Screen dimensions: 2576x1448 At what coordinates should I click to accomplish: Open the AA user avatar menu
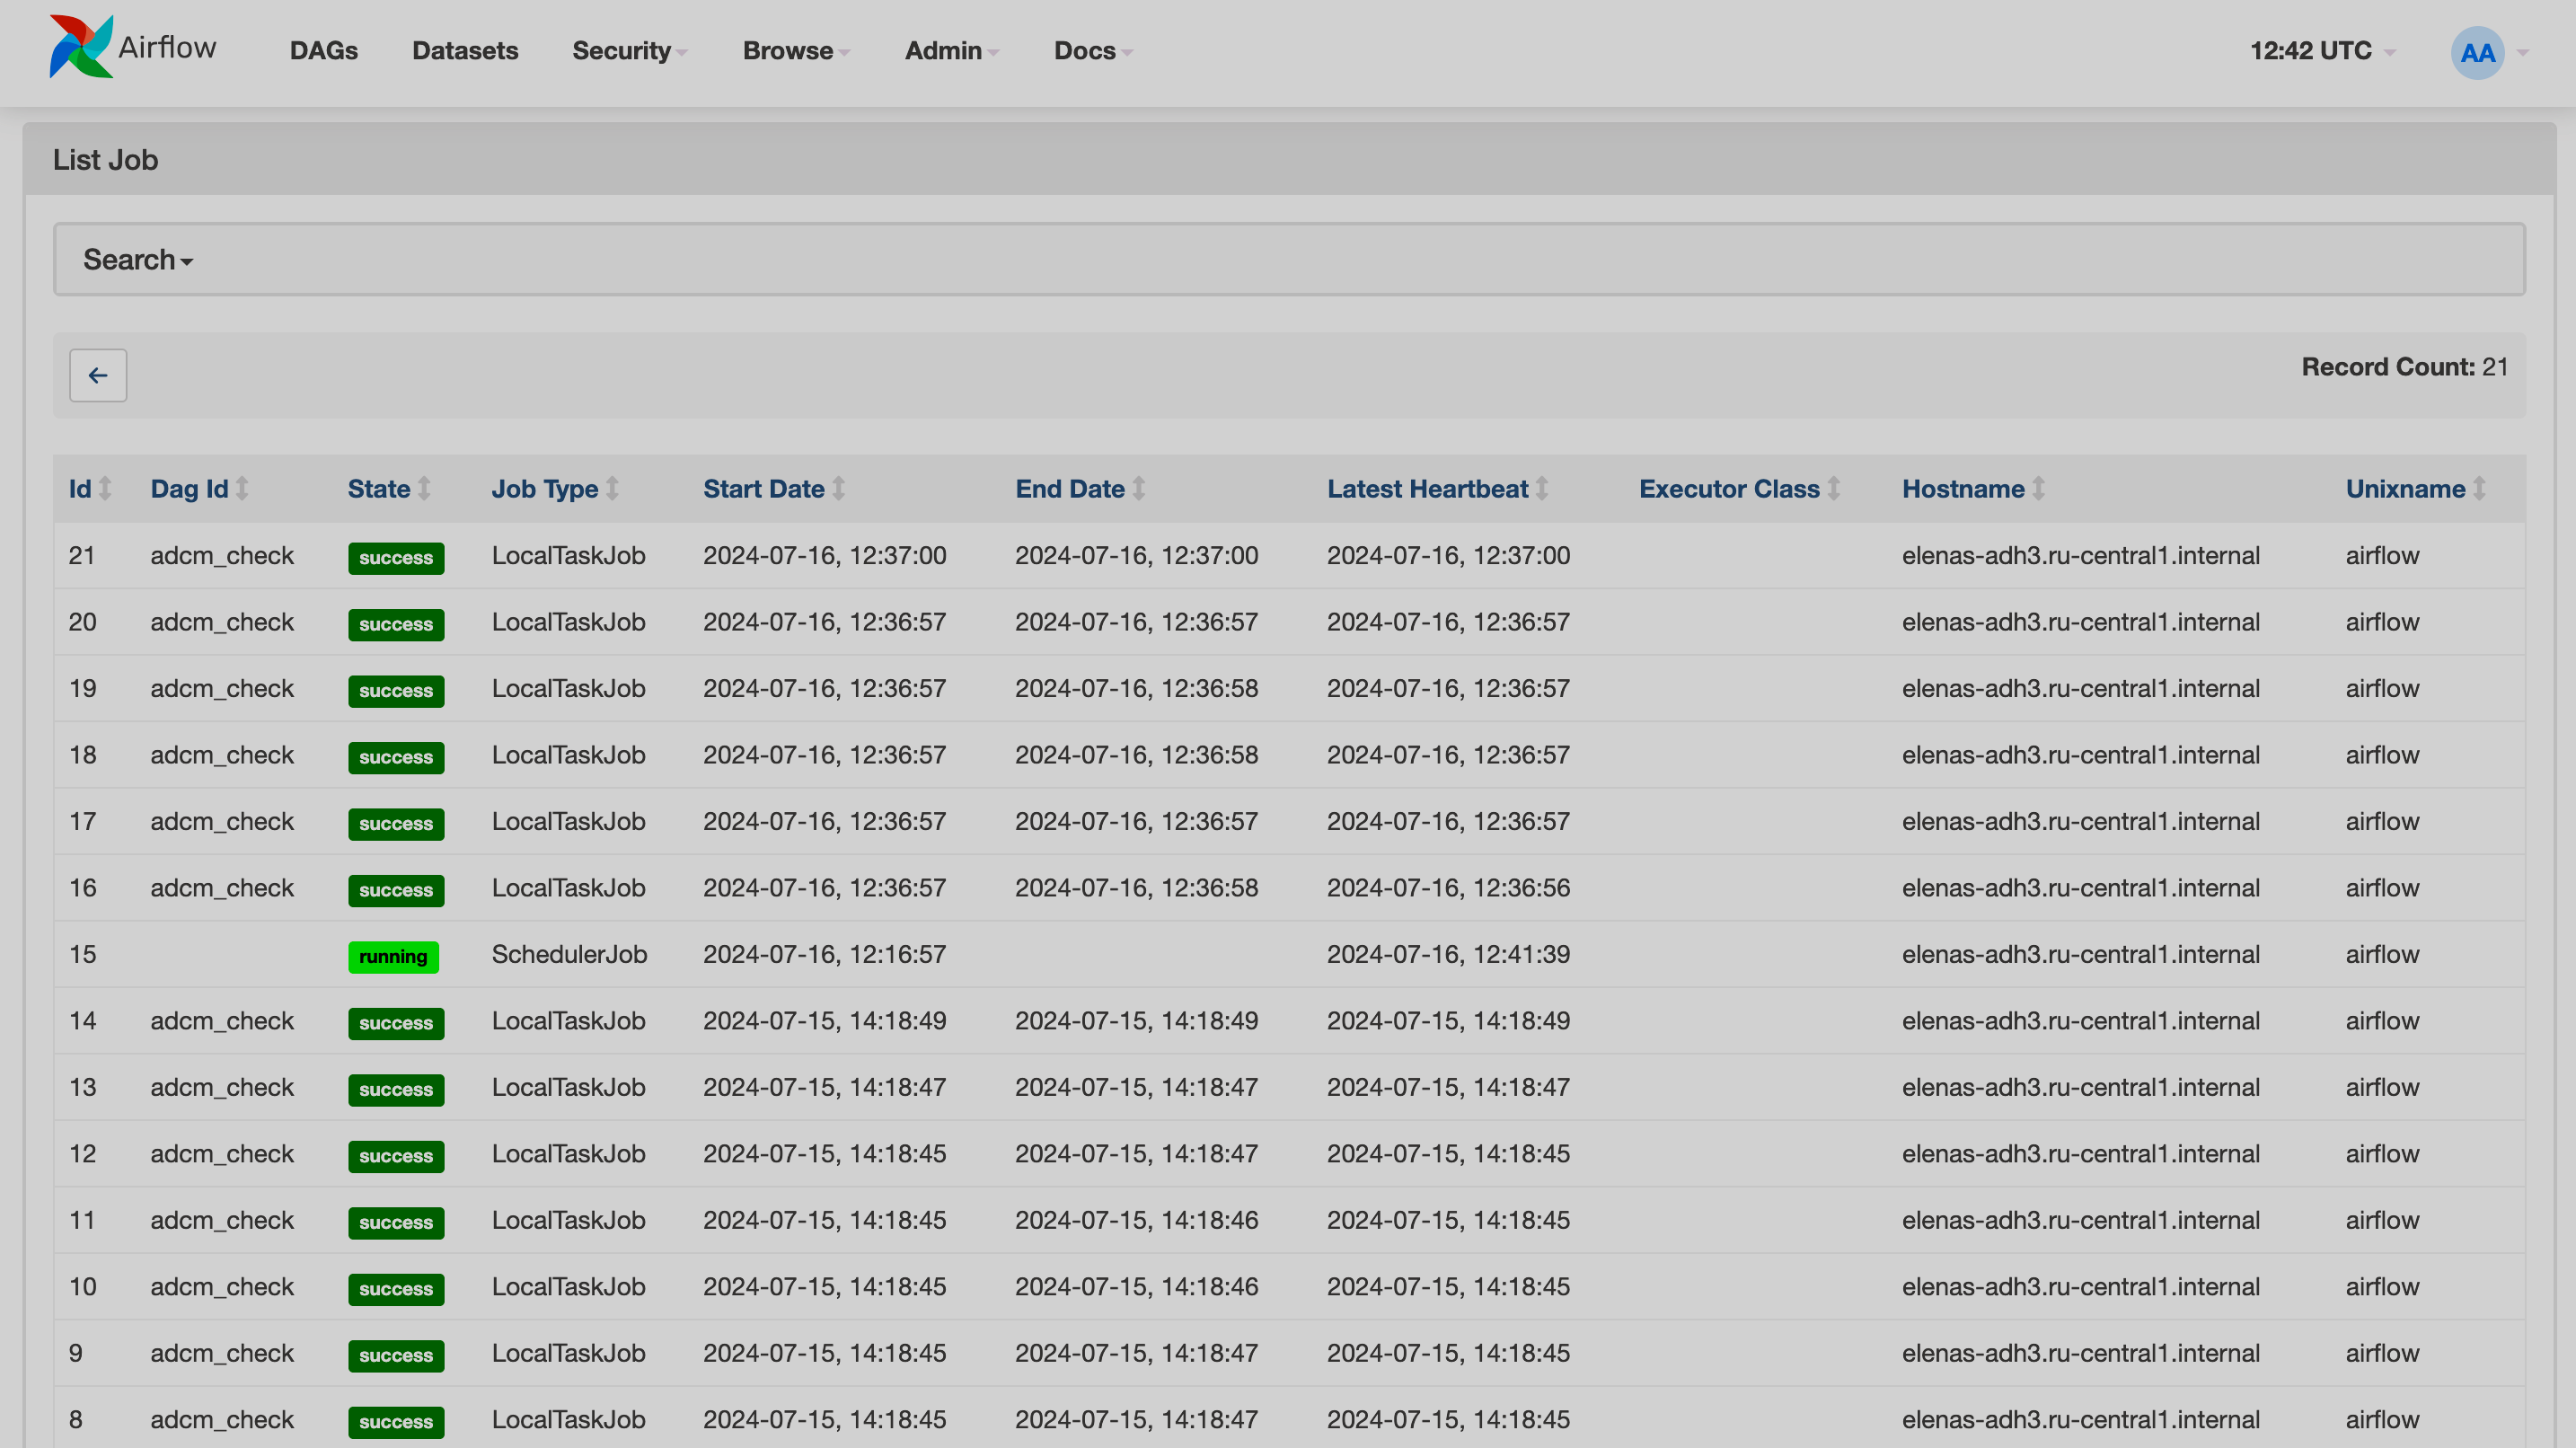[x=2477, y=52]
